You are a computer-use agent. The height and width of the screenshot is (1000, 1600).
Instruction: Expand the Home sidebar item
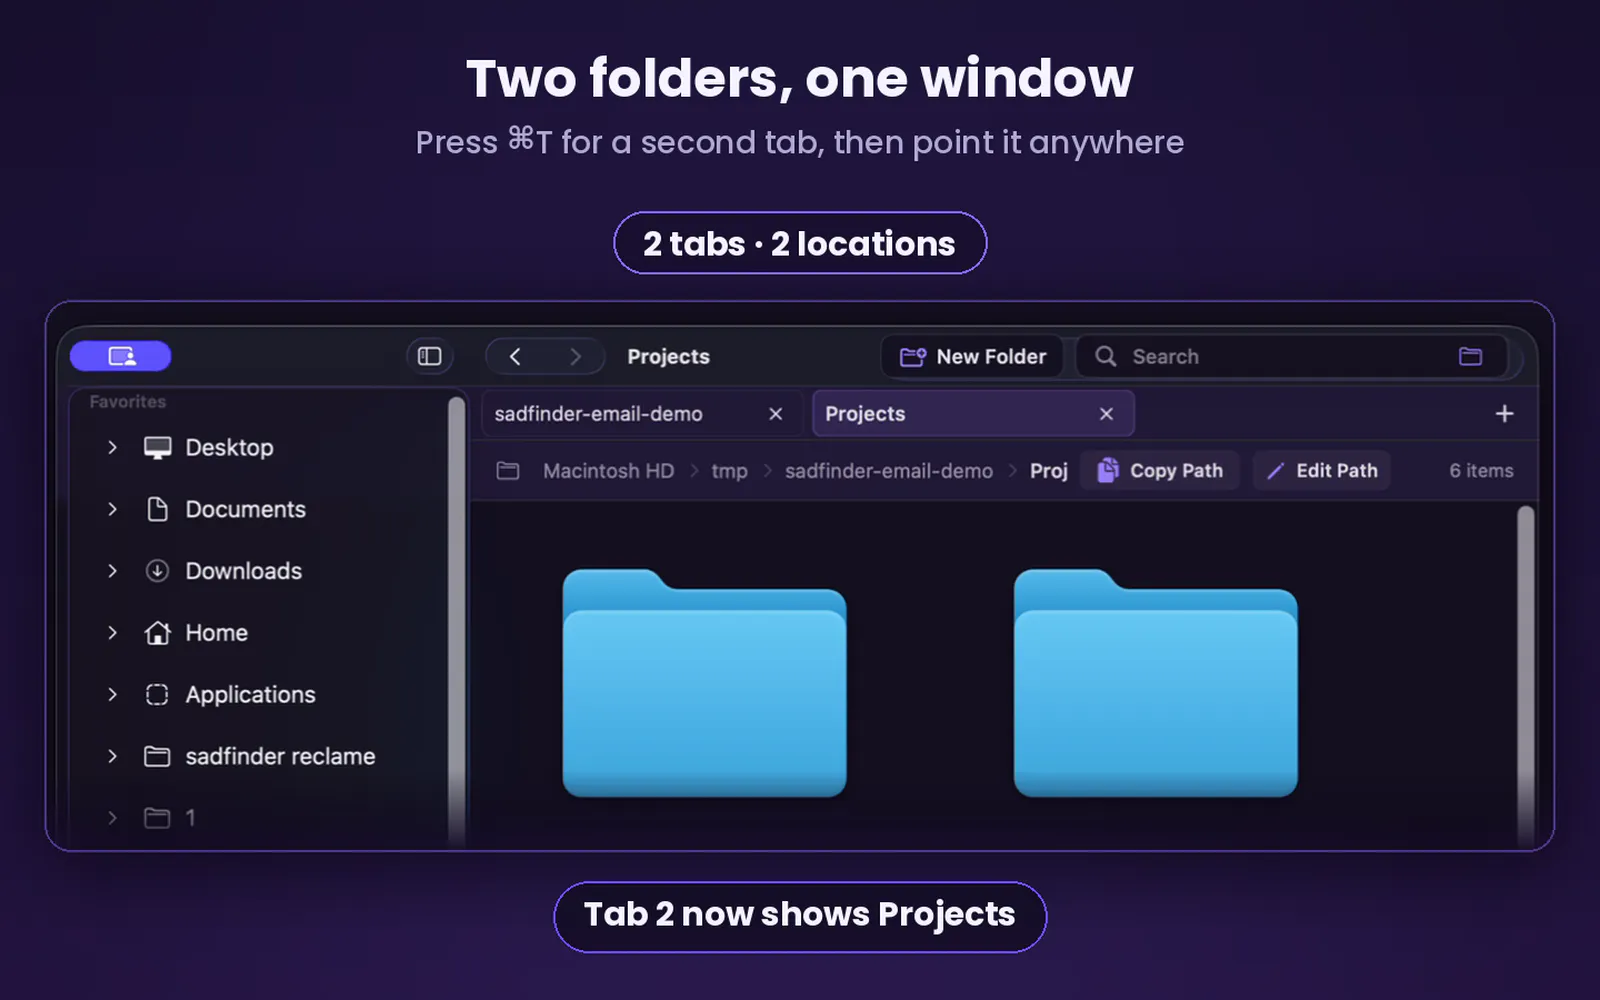click(x=112, y=633)
